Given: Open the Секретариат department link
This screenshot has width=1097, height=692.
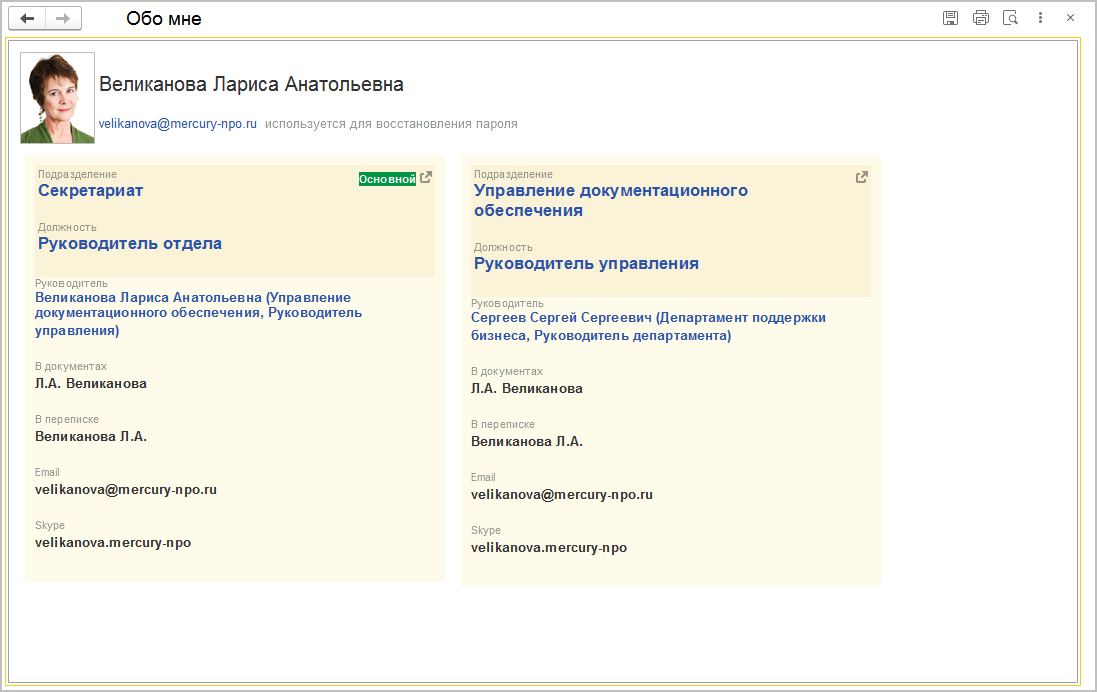Looking at the screenshot, I should [91, 191].
